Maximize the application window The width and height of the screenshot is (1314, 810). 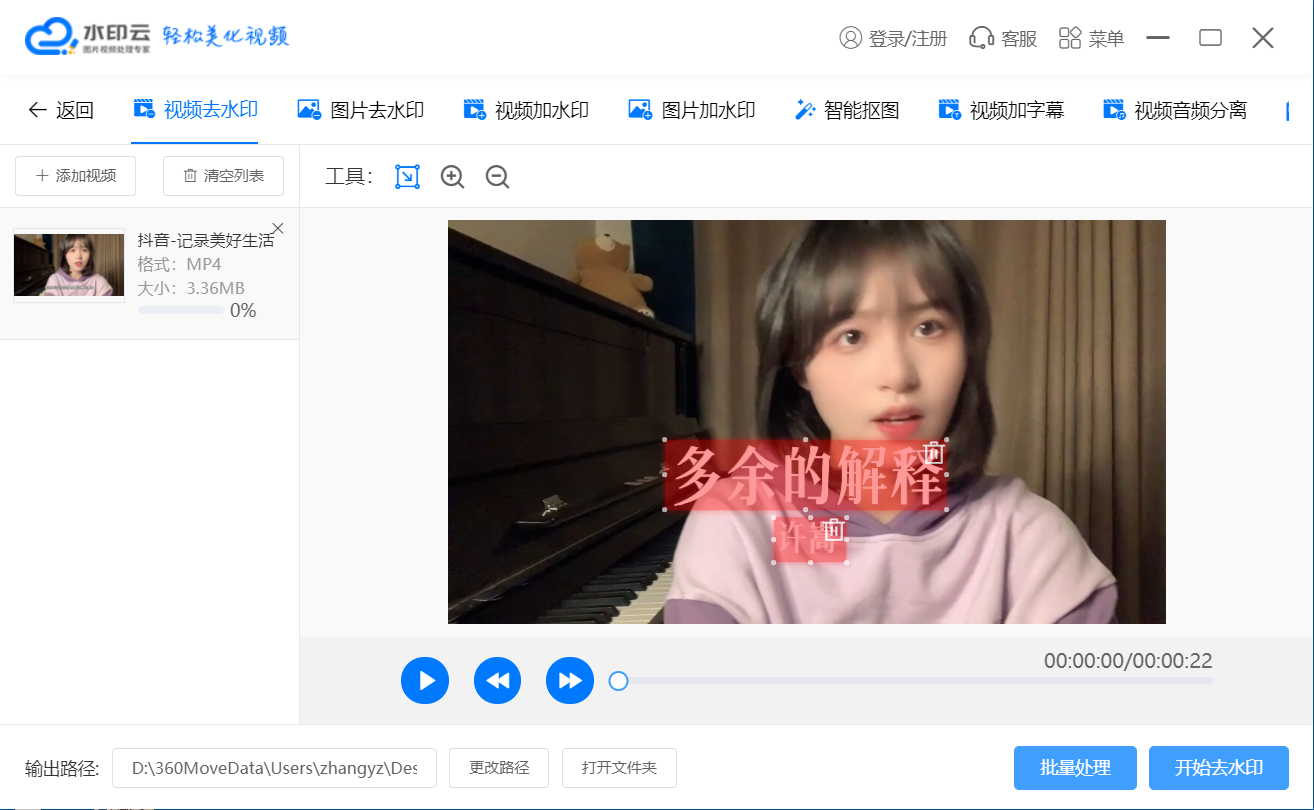click(1210, 38)
